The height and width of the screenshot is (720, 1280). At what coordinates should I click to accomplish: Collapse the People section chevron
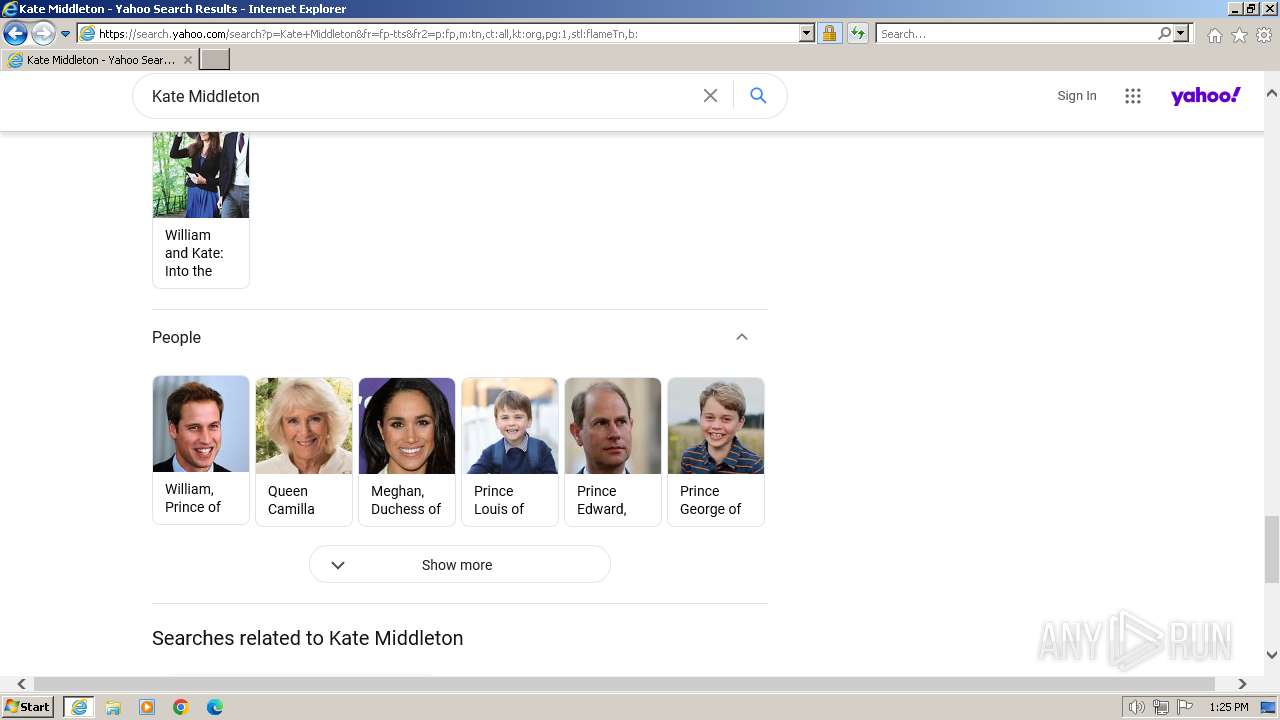[x=742, y=337]
